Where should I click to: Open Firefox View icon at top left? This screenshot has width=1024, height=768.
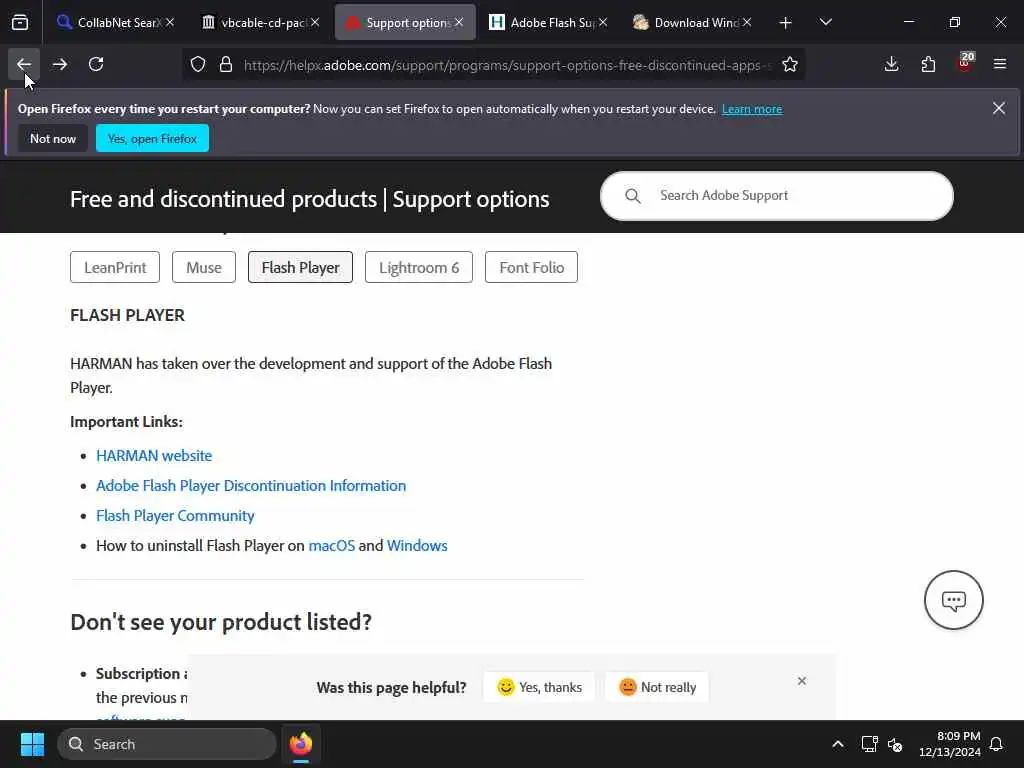pos(20,23)
